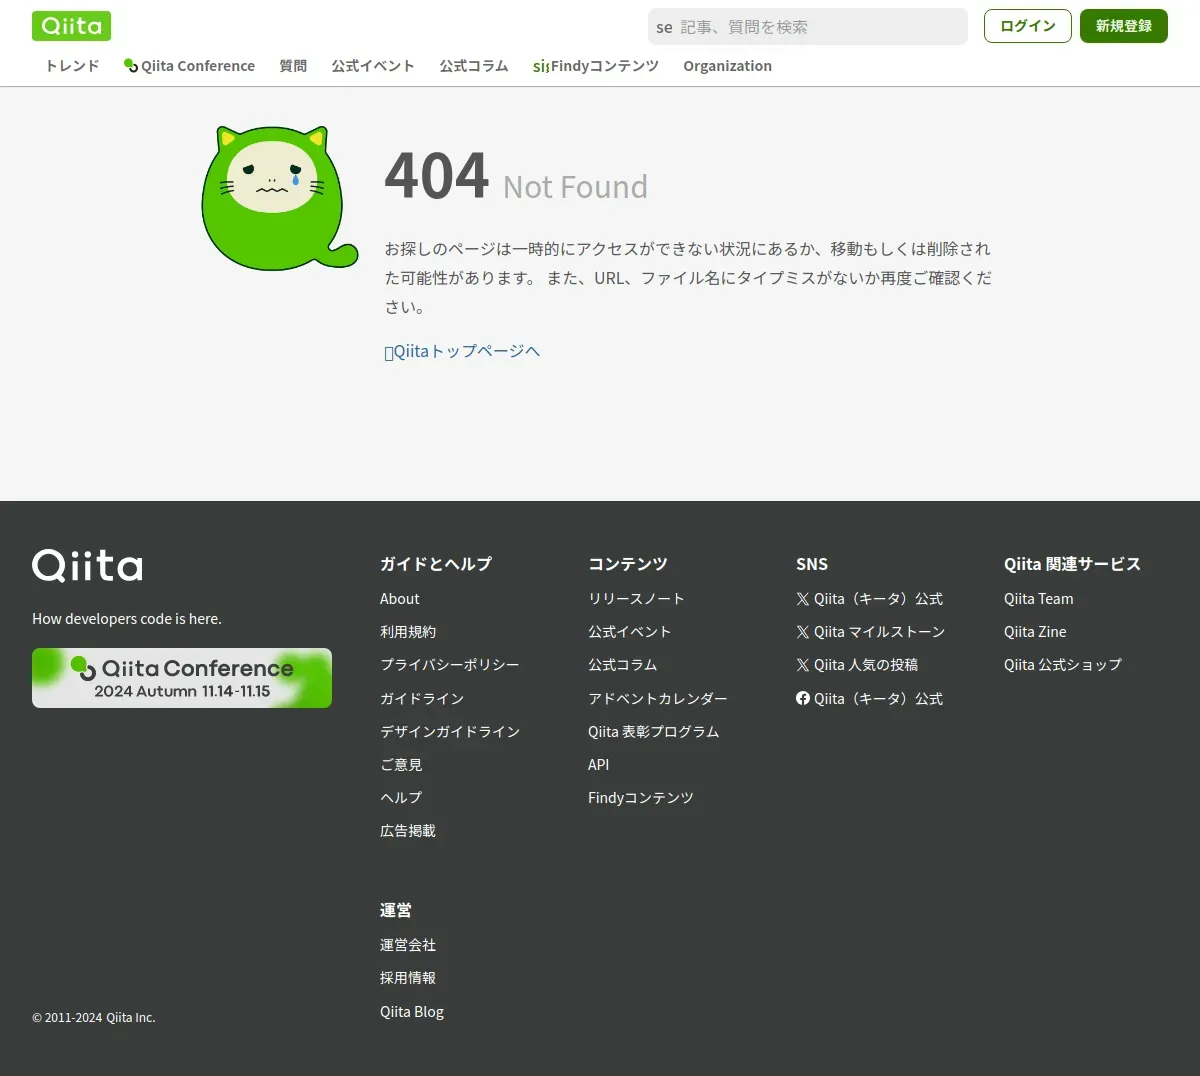Go to Qiitaトップページへ link
The width and height of the screenshot is (1200, 1076).
[x=462, y=351]
